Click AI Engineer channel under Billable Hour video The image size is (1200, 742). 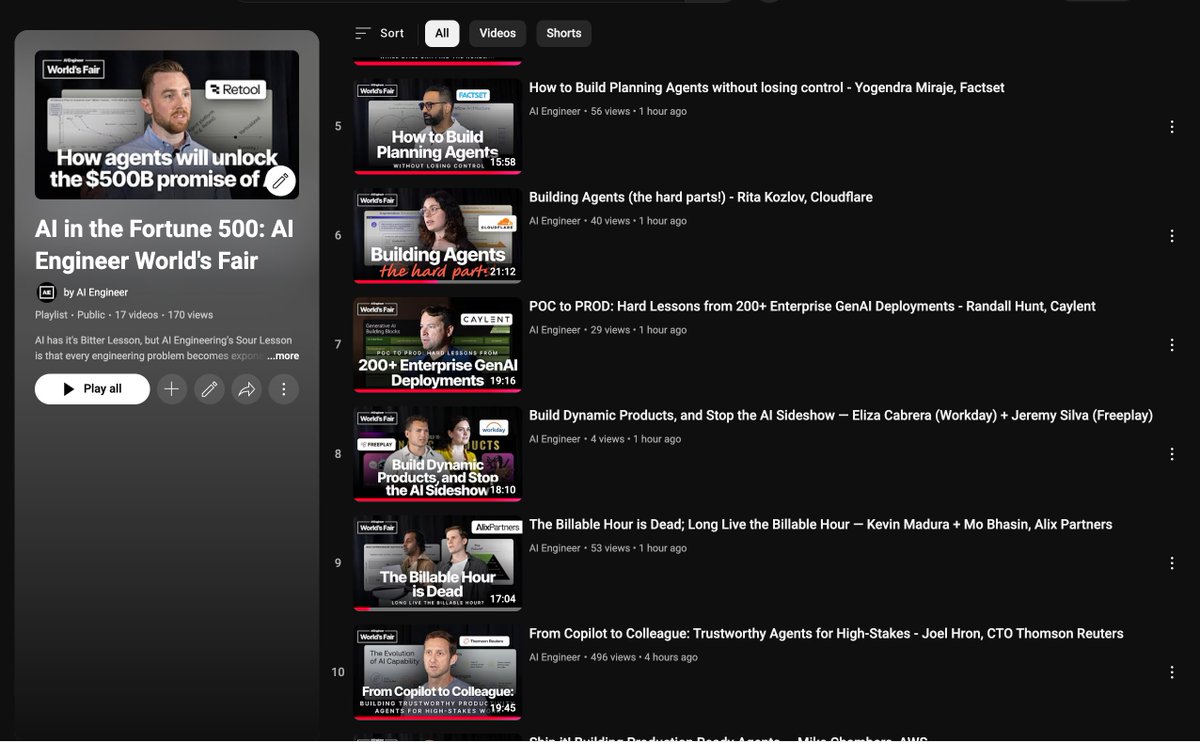click(555, 548)
